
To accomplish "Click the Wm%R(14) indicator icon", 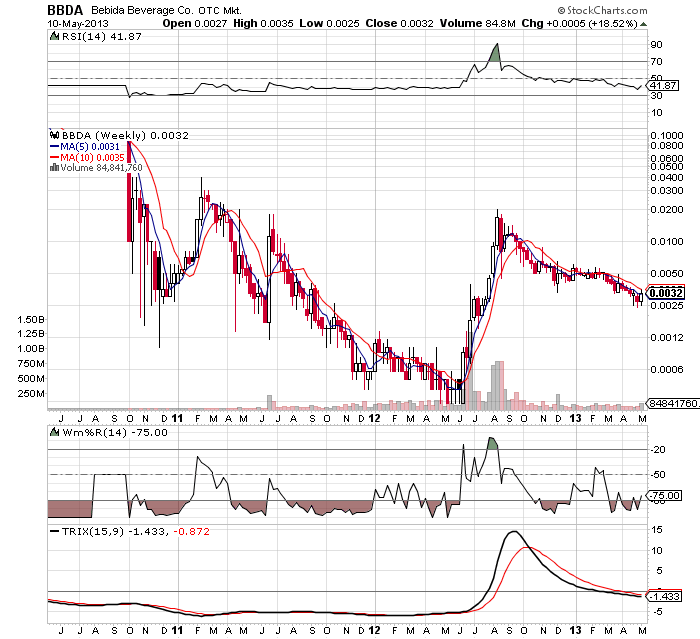I will tap(54, 432).
